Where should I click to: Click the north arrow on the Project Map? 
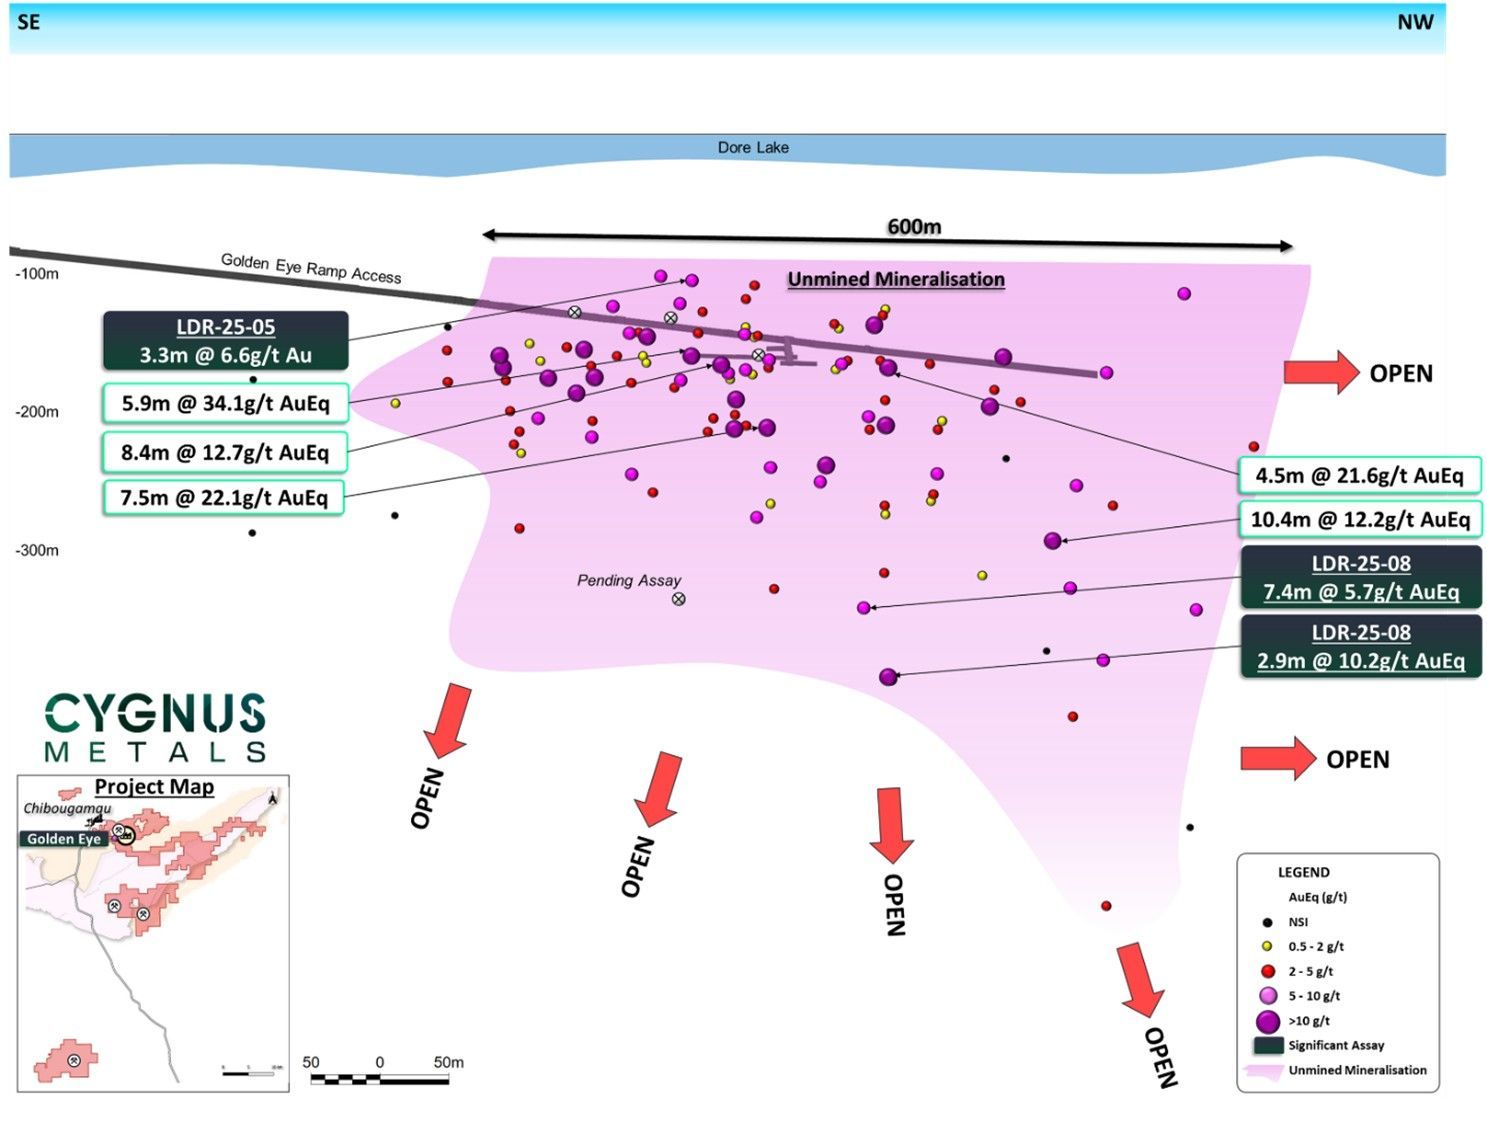(x=273, y=797)
